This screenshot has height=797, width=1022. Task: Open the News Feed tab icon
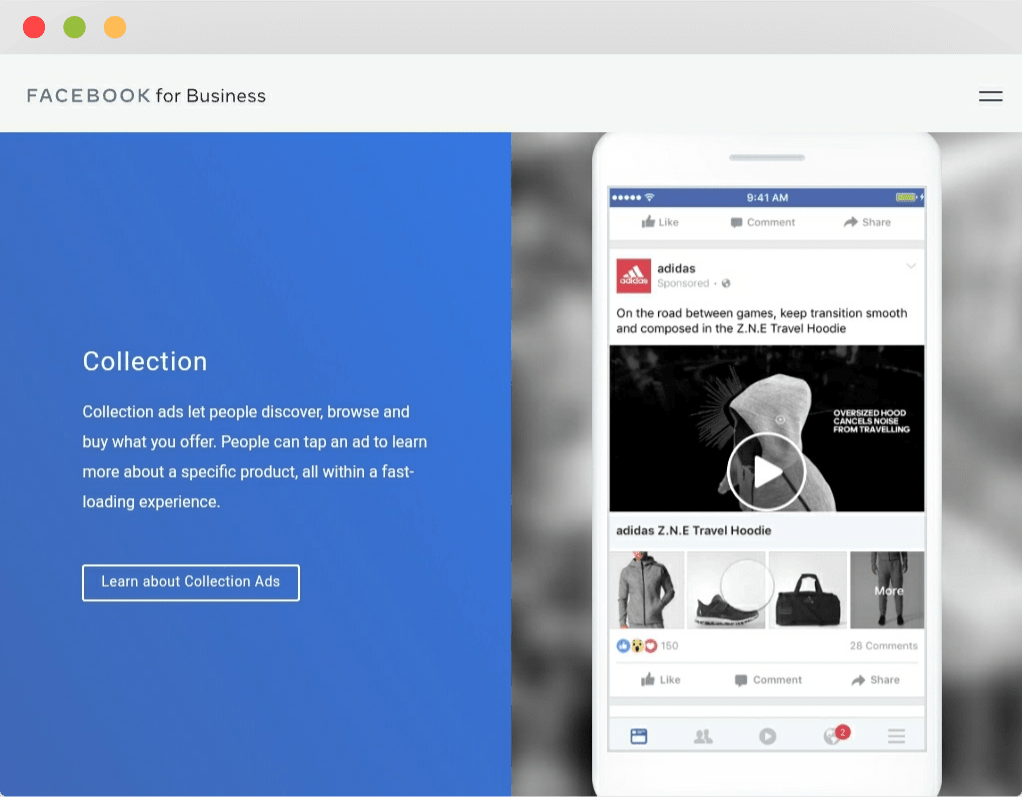639,736
